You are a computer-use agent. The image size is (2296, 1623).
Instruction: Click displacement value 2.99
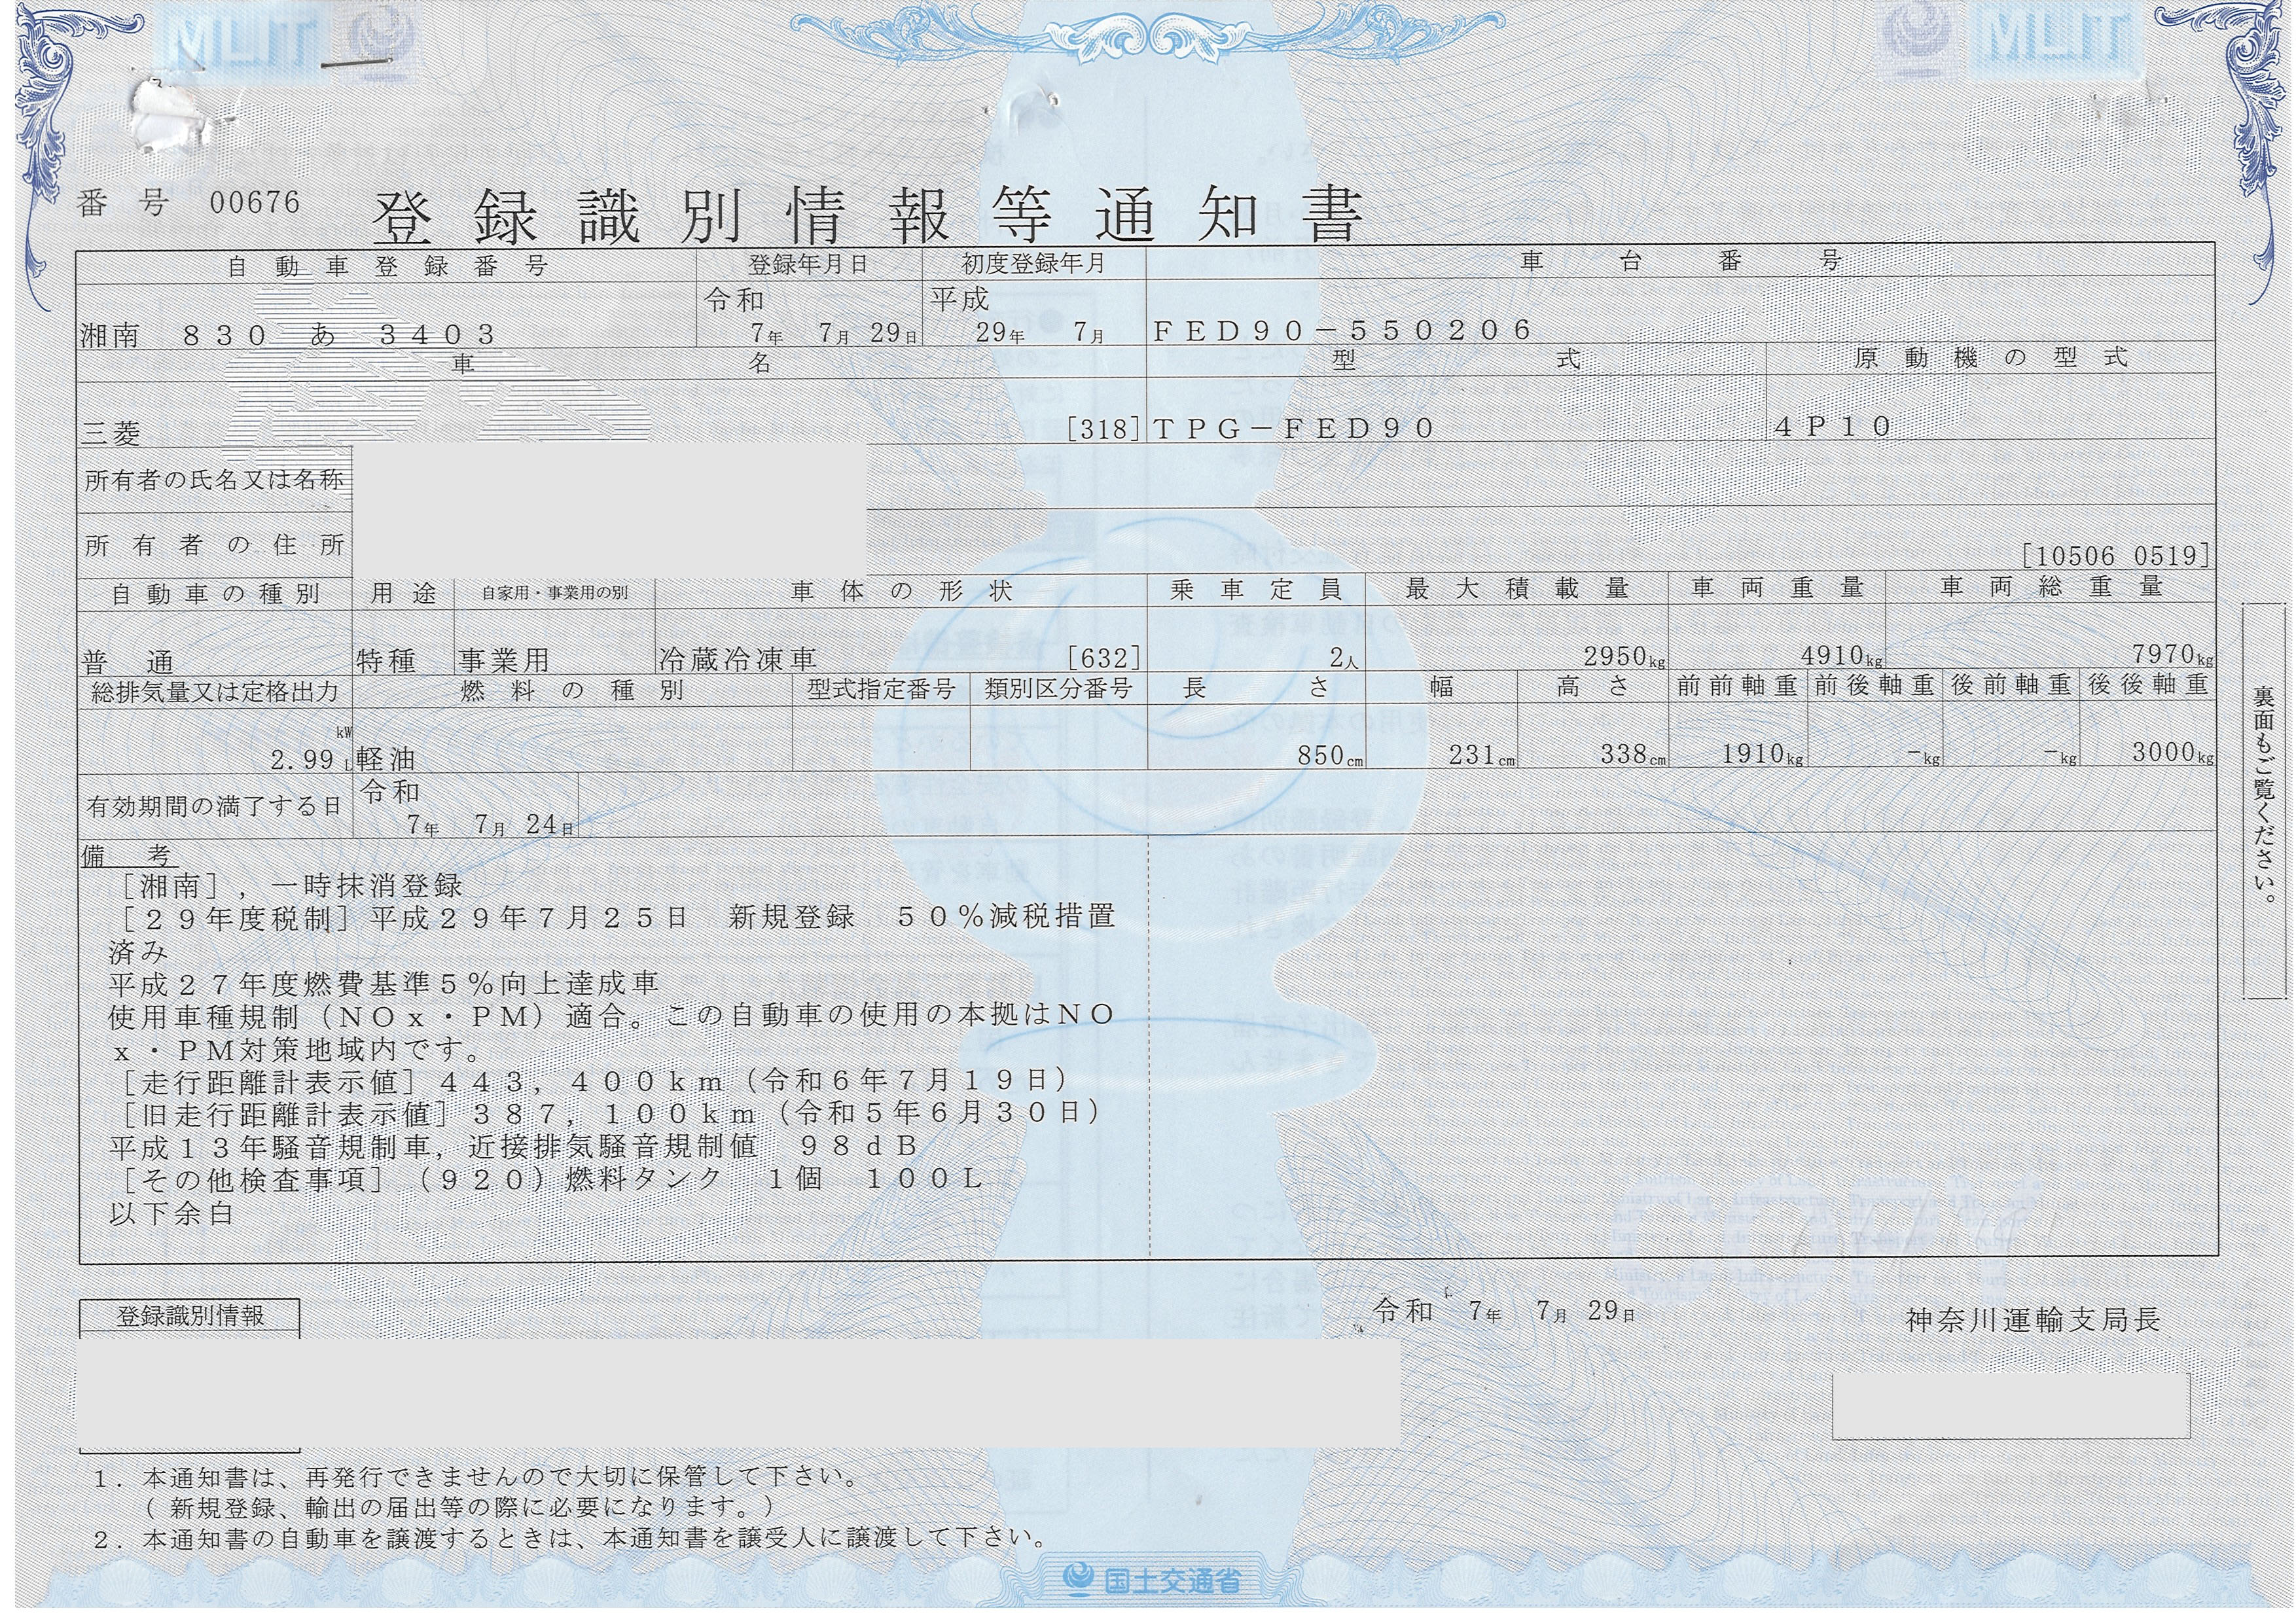[302, 760]
